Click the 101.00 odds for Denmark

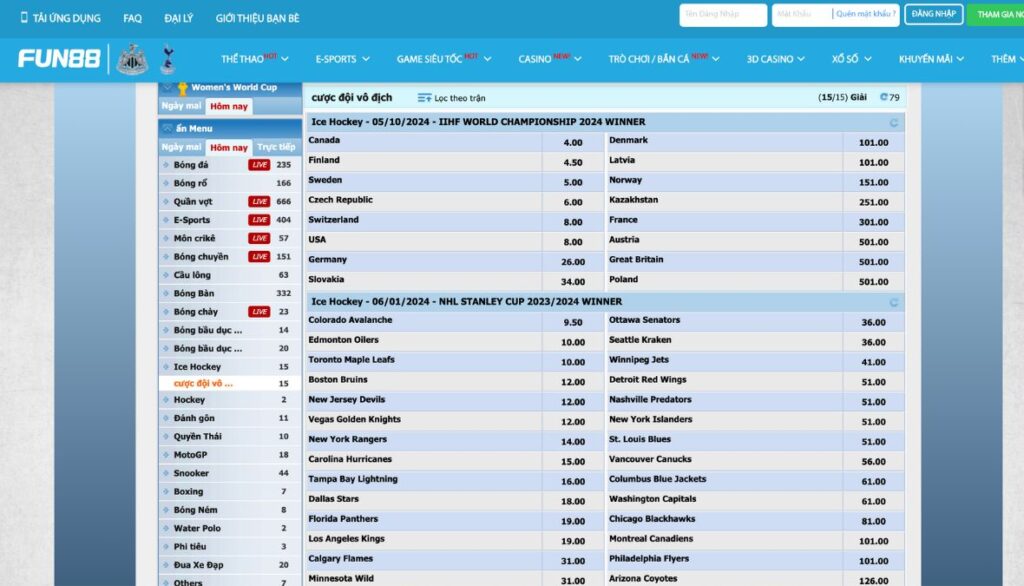click(873, 142)
